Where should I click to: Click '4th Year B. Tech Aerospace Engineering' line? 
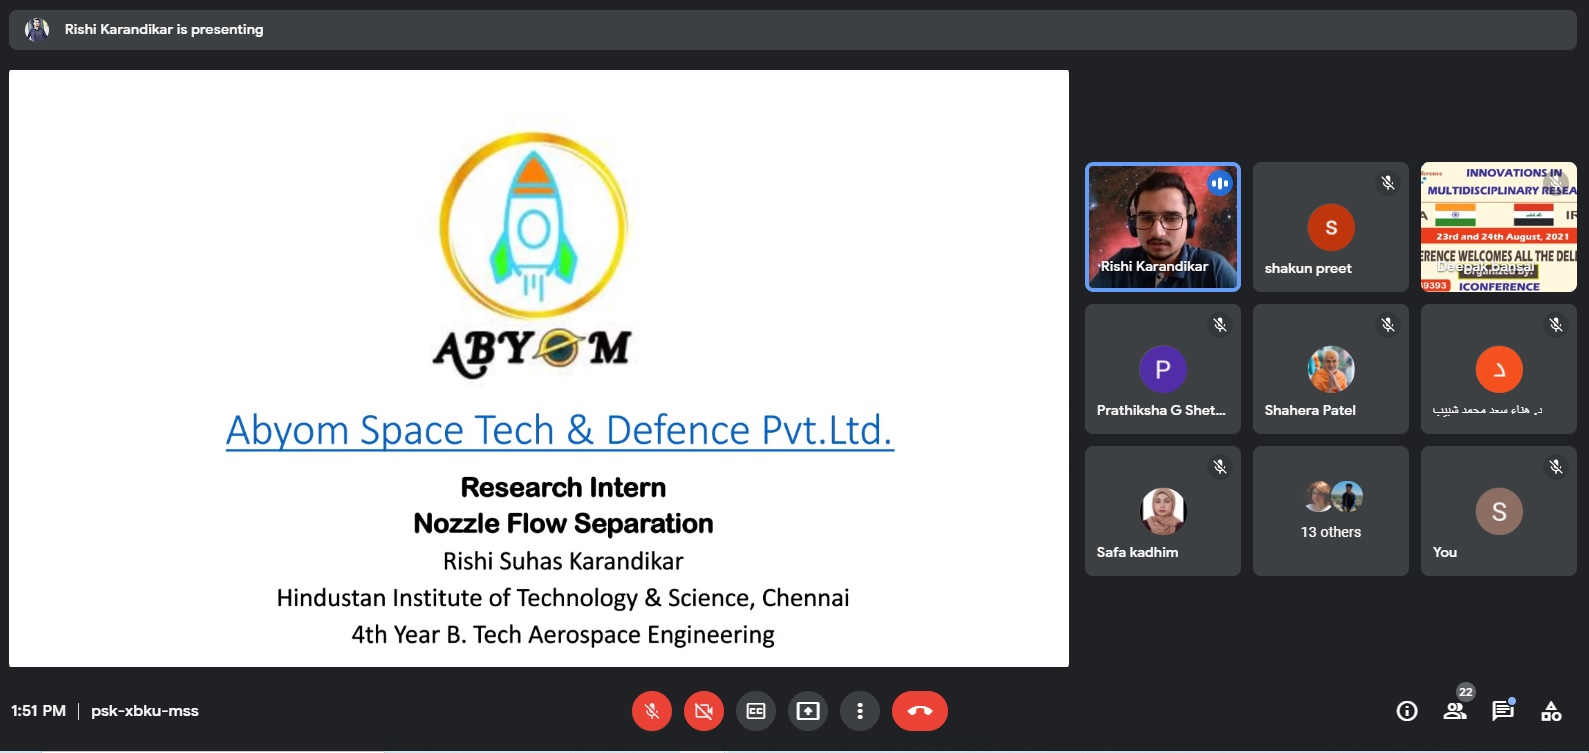[563, 635]
